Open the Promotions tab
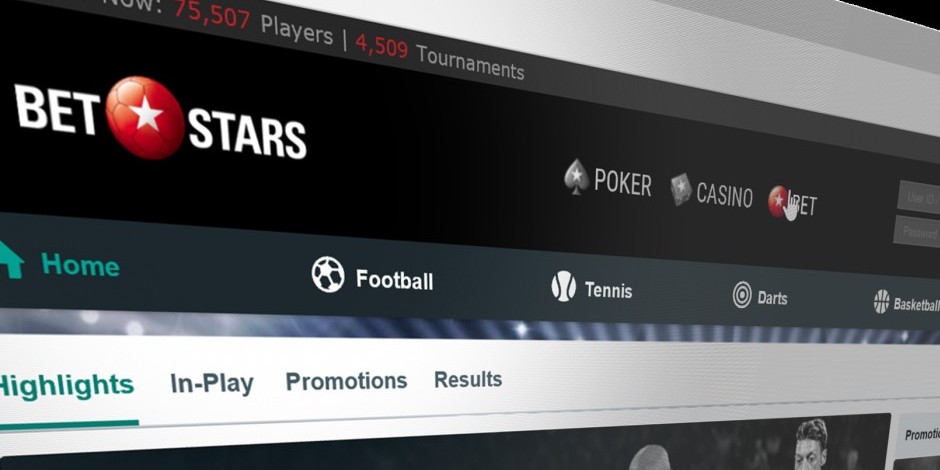This screenshot has width=940, height=470. tap(346, 381)
